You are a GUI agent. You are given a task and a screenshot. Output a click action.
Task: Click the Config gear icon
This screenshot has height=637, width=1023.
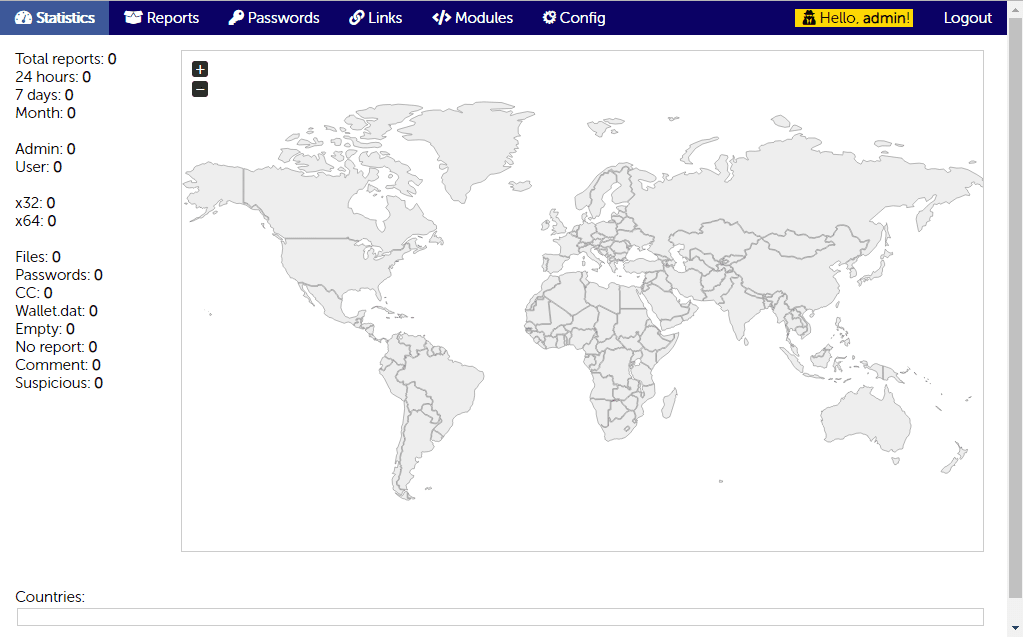[x=549, y=18]
